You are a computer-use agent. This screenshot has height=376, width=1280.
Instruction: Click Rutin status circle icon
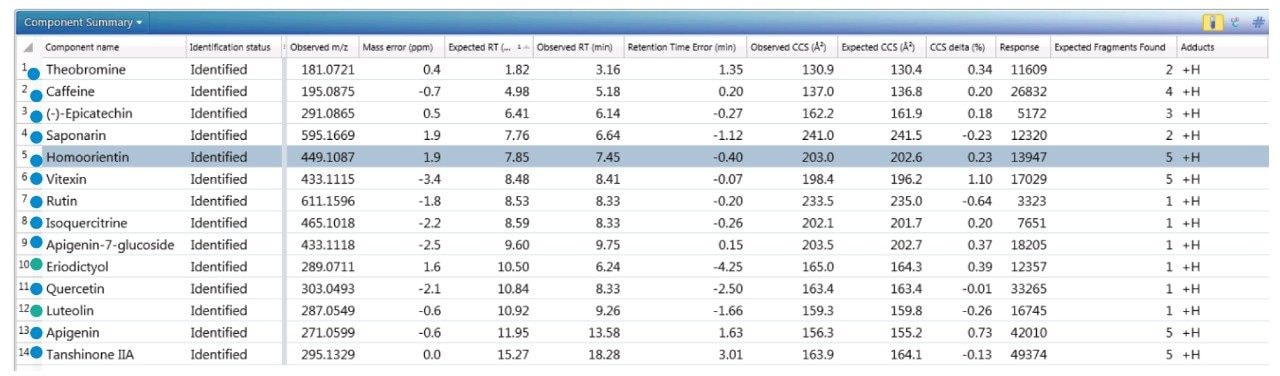point(36,201)
